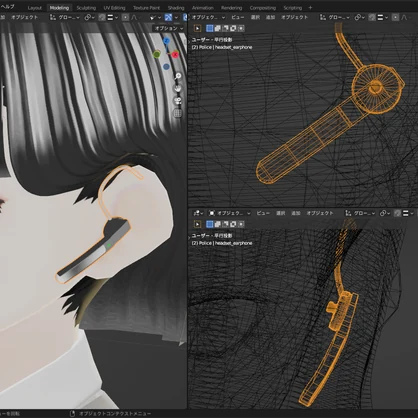Choose blue set-selection mode icon in top-right viewport
Viewport: 418px width, 418px height.
pos(210,28)
